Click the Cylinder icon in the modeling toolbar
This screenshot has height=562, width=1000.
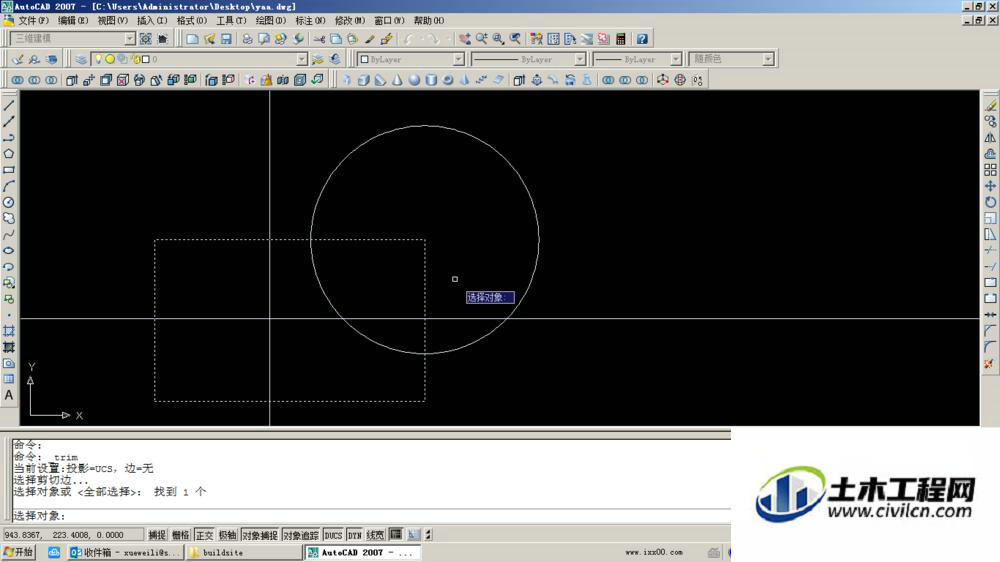click(431, 80)
